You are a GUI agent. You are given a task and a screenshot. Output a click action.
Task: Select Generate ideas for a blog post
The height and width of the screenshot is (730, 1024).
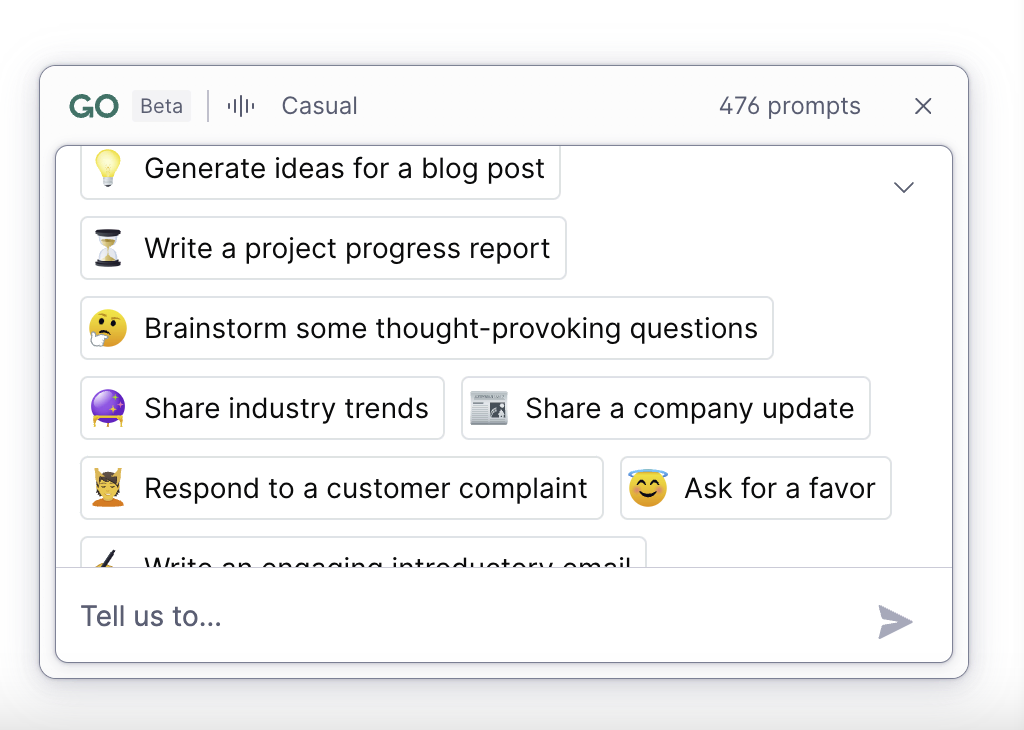(320, 172)
